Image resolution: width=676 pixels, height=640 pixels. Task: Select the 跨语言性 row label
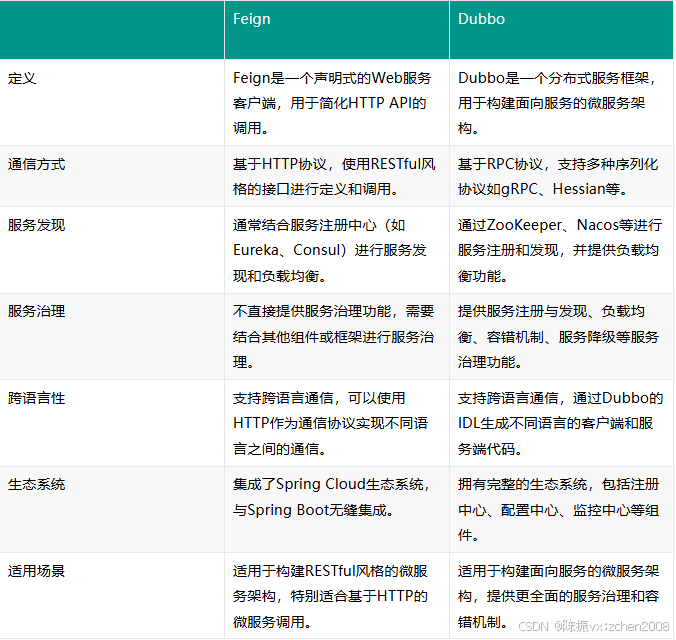36,398
